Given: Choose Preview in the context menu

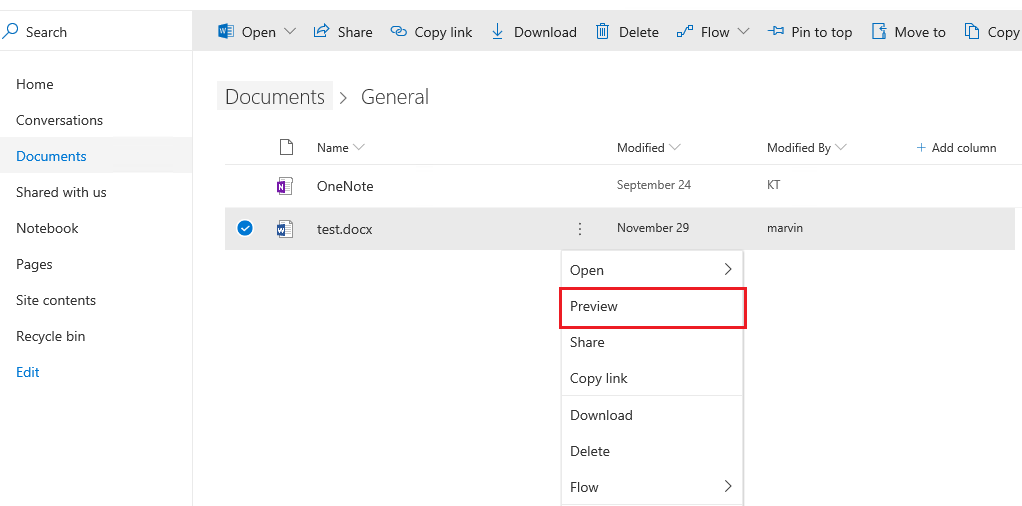Looking at the screenshot, I should pos(652,306).
